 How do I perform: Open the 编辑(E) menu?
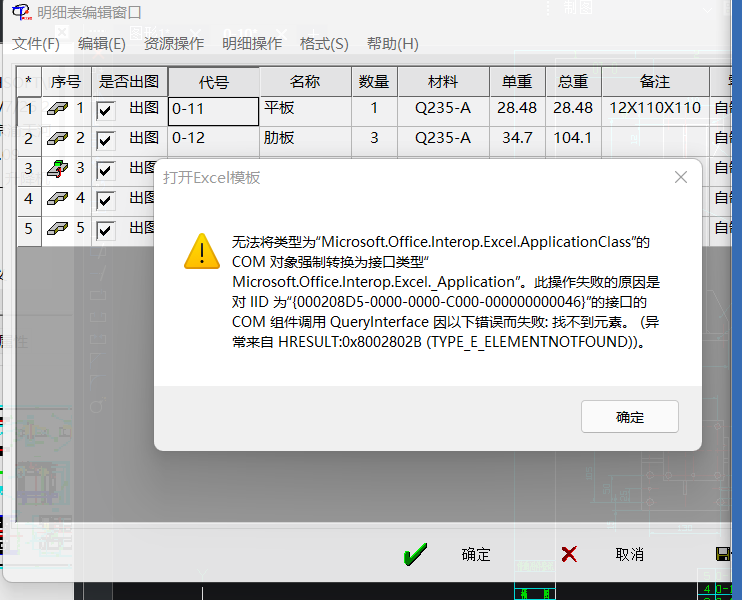pyautogui.click(x=102, y=44)
